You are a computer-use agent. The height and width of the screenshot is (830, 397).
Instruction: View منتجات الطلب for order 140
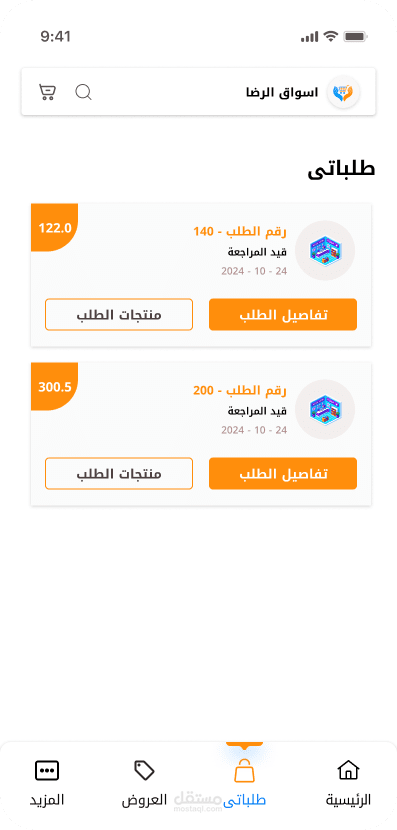click(x=119, y=314)
